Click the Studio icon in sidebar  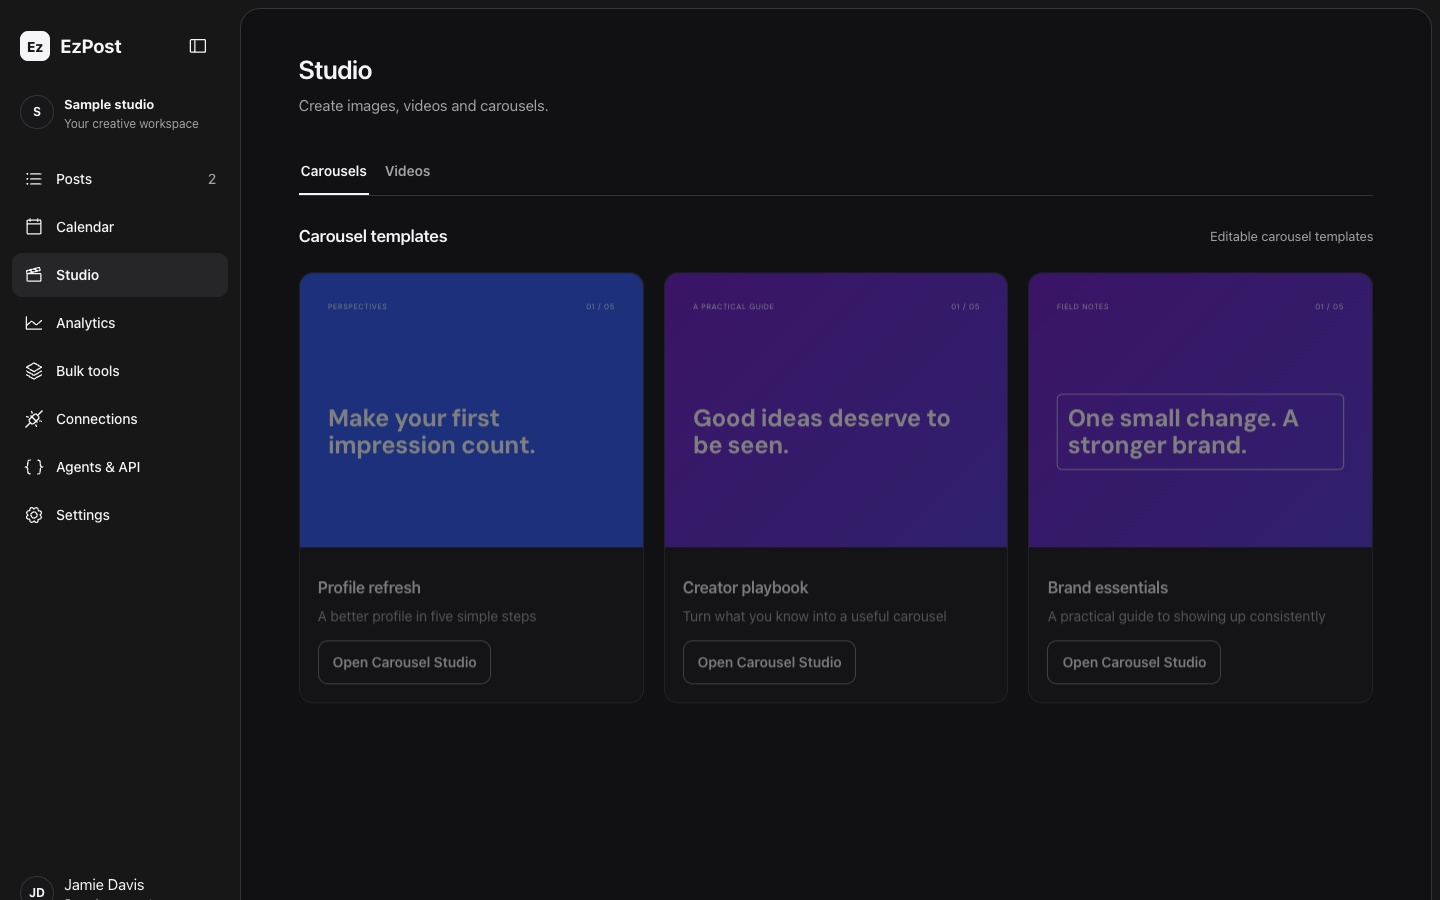[34, 275]
